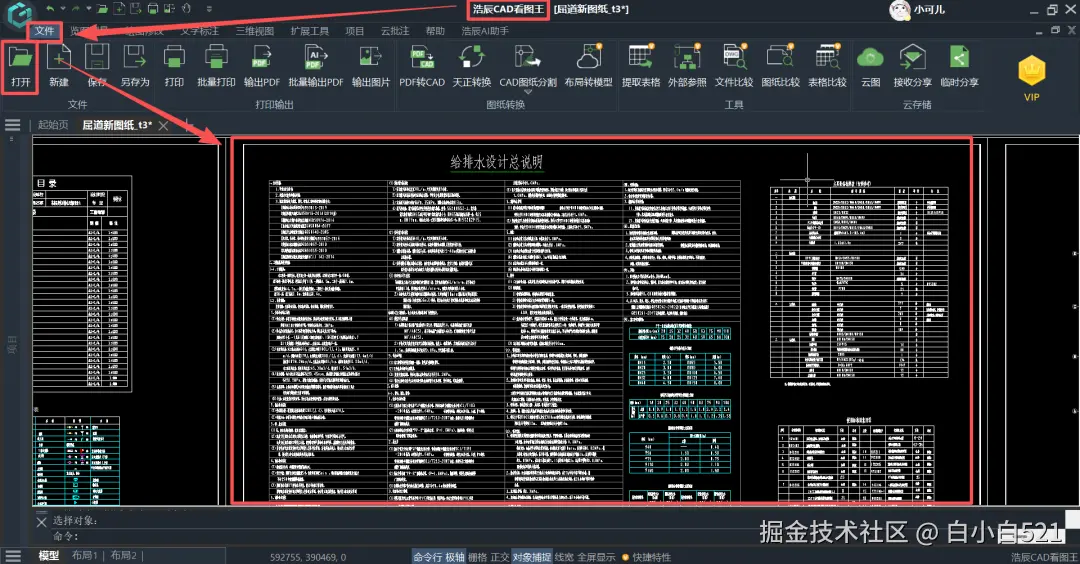Image resolution: width=1080 pixels, height=564 pixels.
Task: Close the command line panel
Action: (x=41, y=522)
